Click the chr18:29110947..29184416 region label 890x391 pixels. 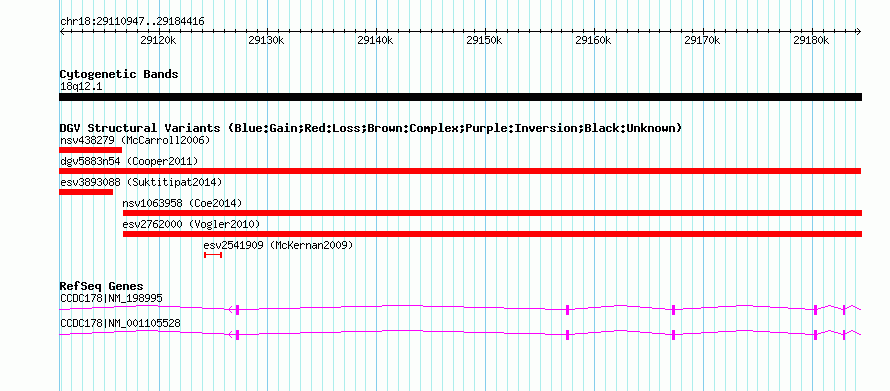132,22
